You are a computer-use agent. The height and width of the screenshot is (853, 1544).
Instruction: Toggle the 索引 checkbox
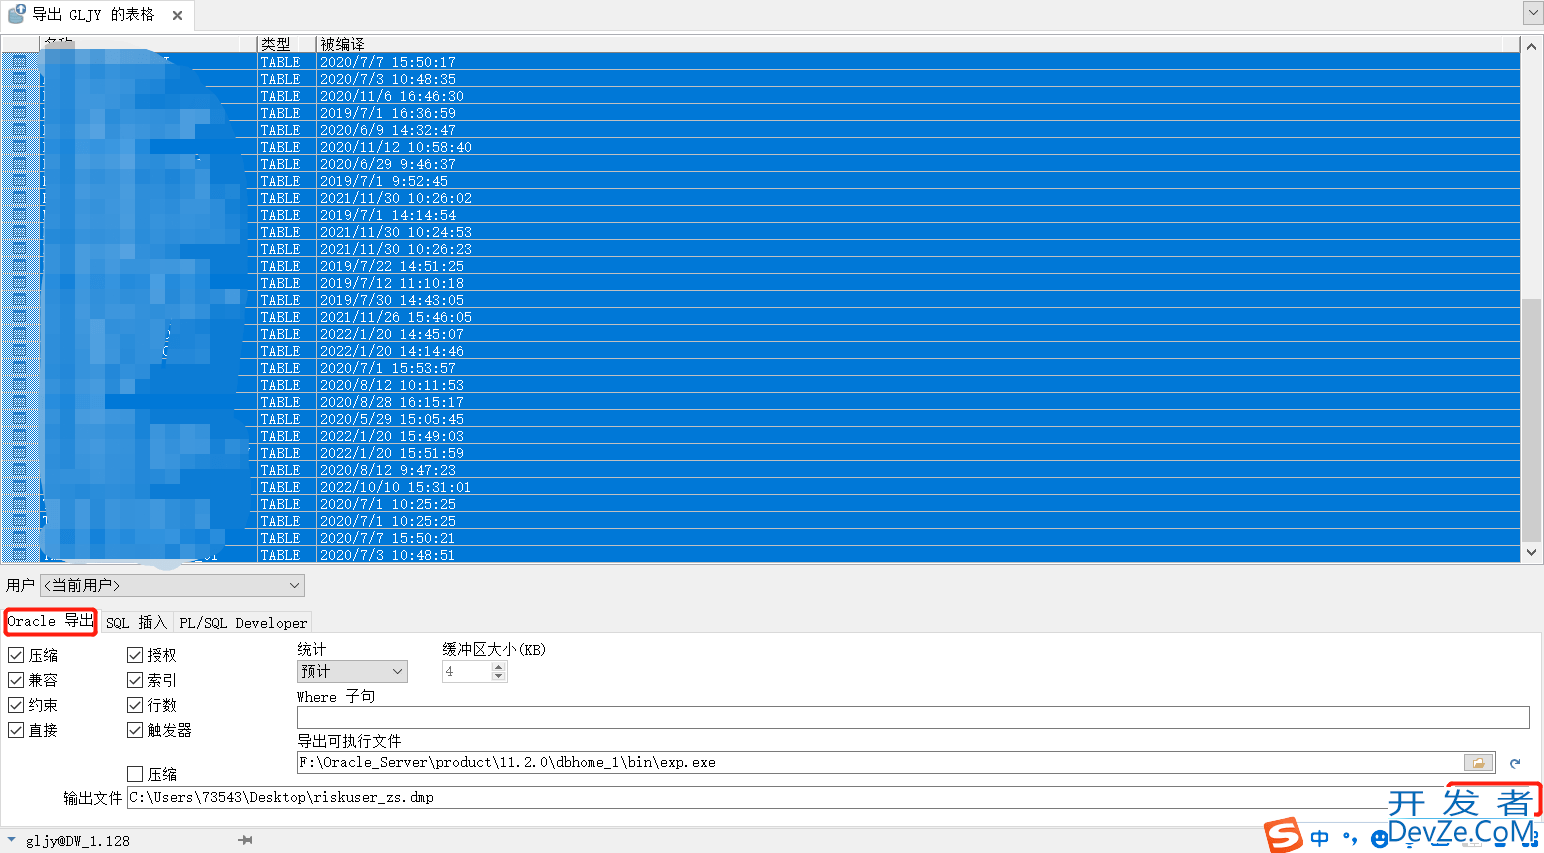pos(135,680)
